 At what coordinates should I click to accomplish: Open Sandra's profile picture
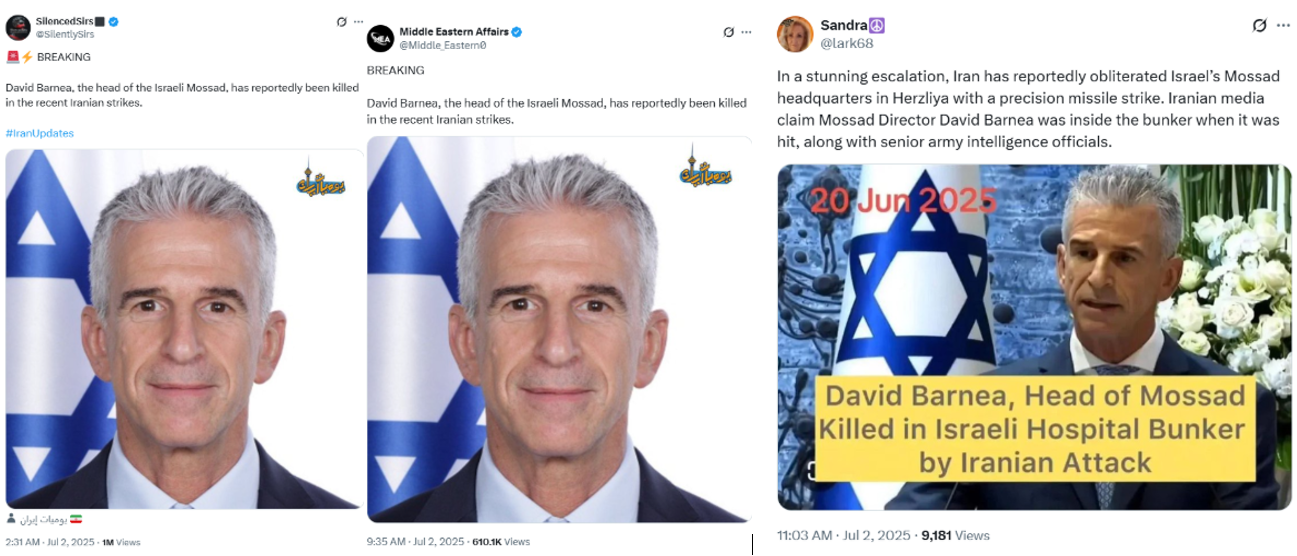(x=795, y=34)
